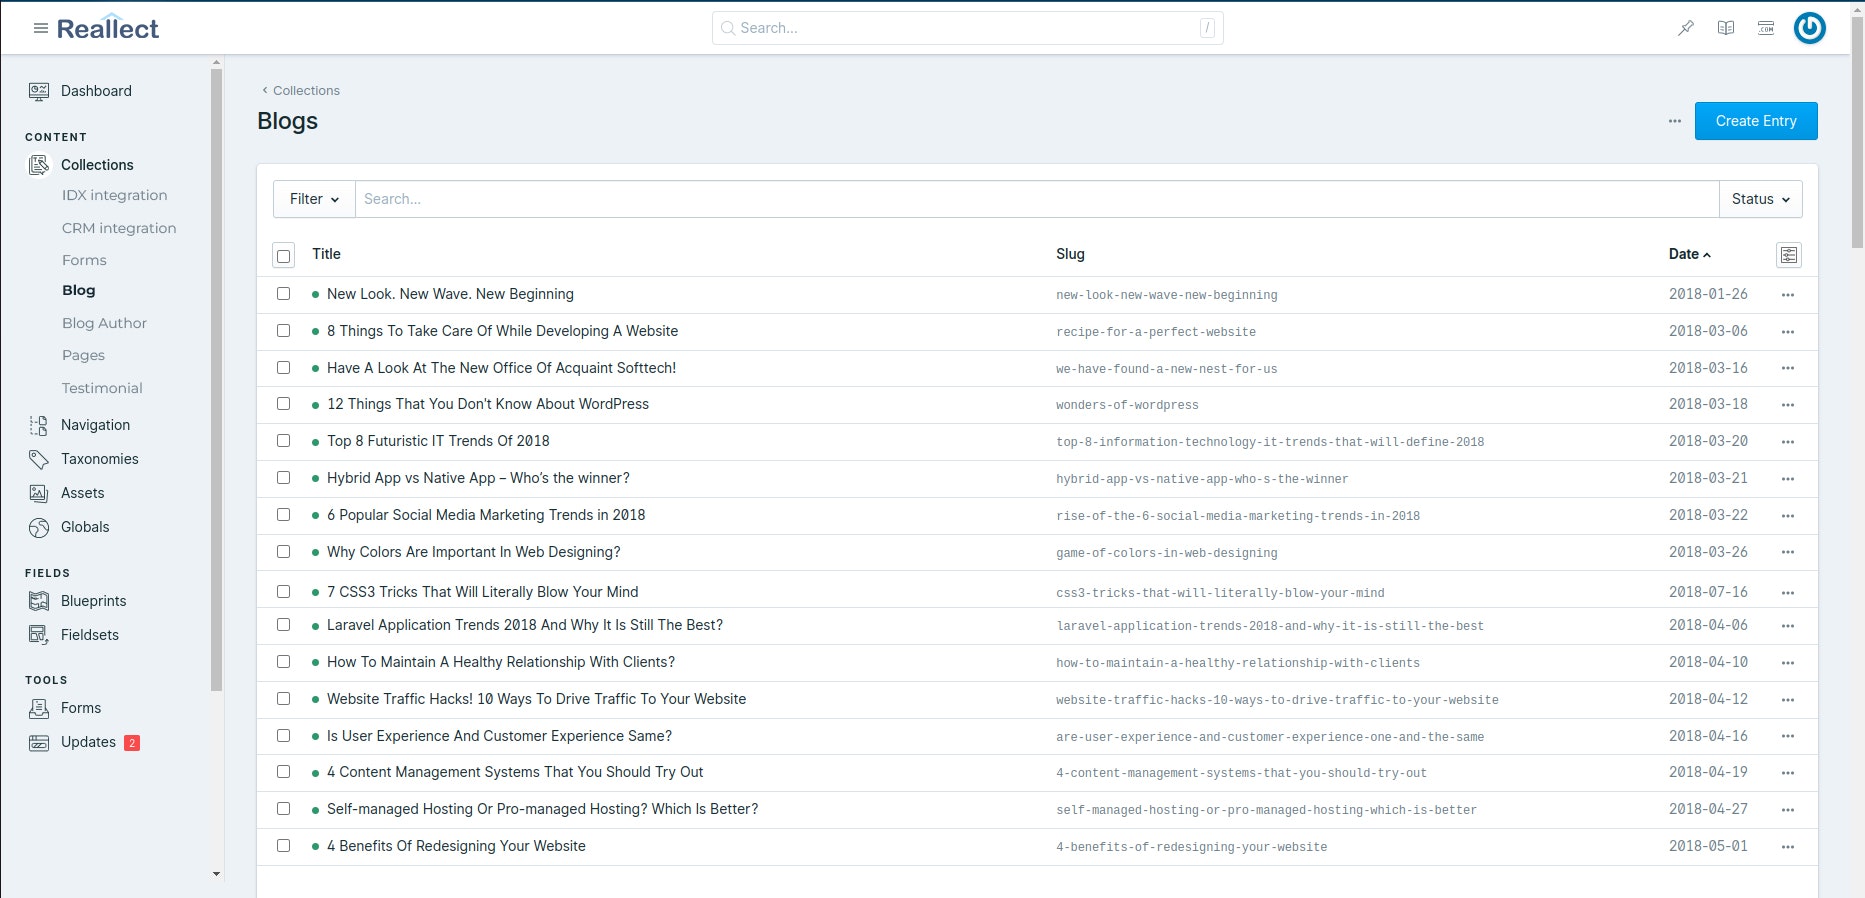
Task: Click the pin icon in top bar
Action: (1686, 28)
